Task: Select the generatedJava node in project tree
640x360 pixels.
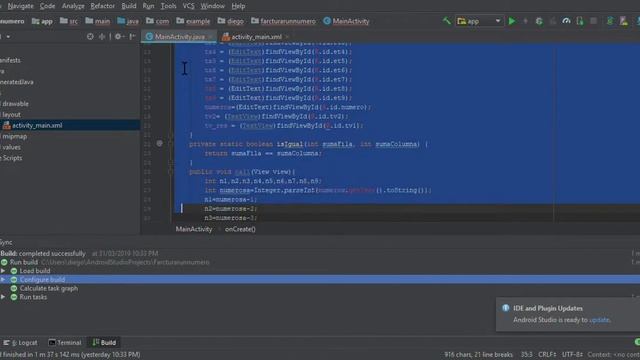Action: pos(16,82)
